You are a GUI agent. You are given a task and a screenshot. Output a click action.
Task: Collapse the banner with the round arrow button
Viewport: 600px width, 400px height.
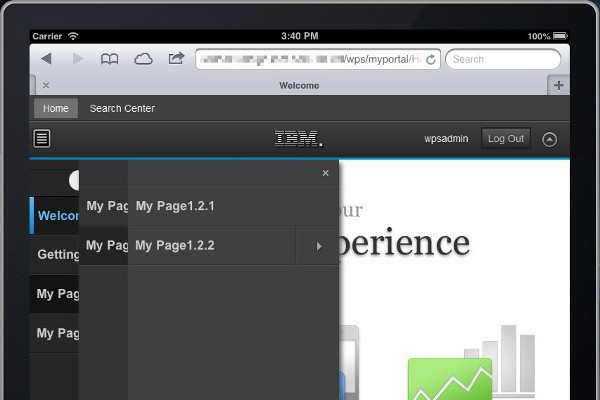coord(549,139)
